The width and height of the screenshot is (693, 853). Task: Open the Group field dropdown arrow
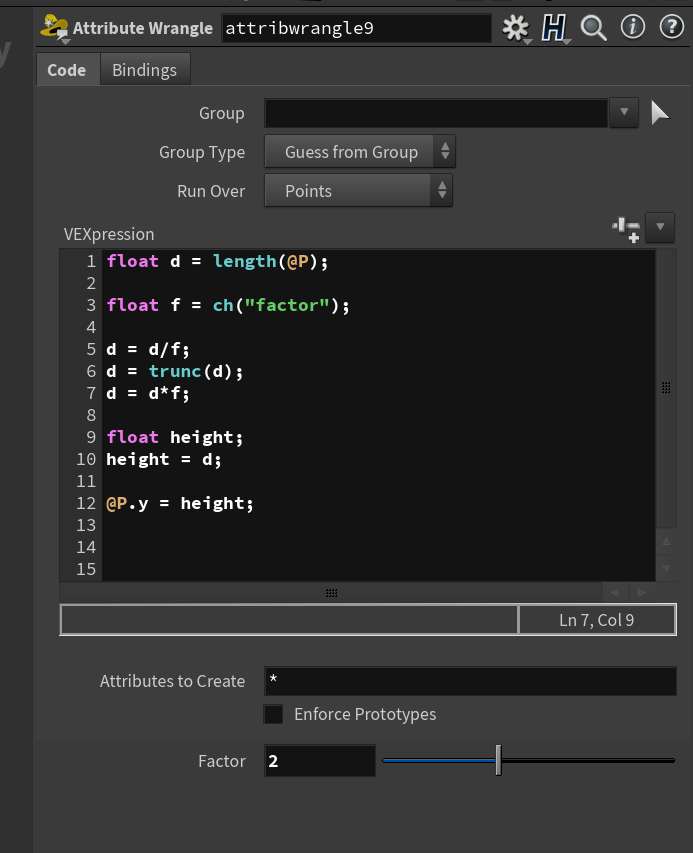point(624,113)
